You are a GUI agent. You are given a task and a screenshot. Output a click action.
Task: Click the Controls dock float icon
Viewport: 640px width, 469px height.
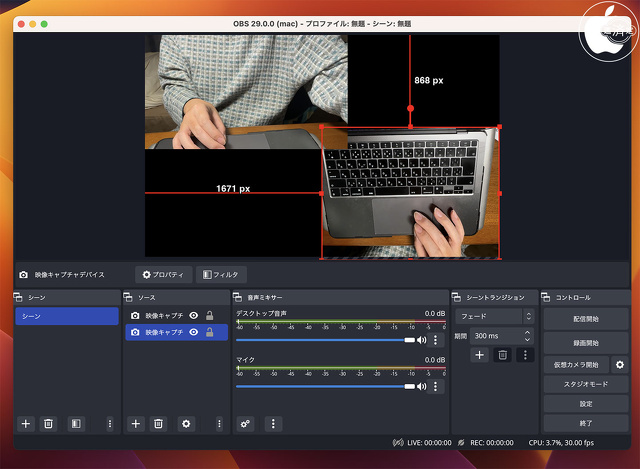click(x=546, y=297)
